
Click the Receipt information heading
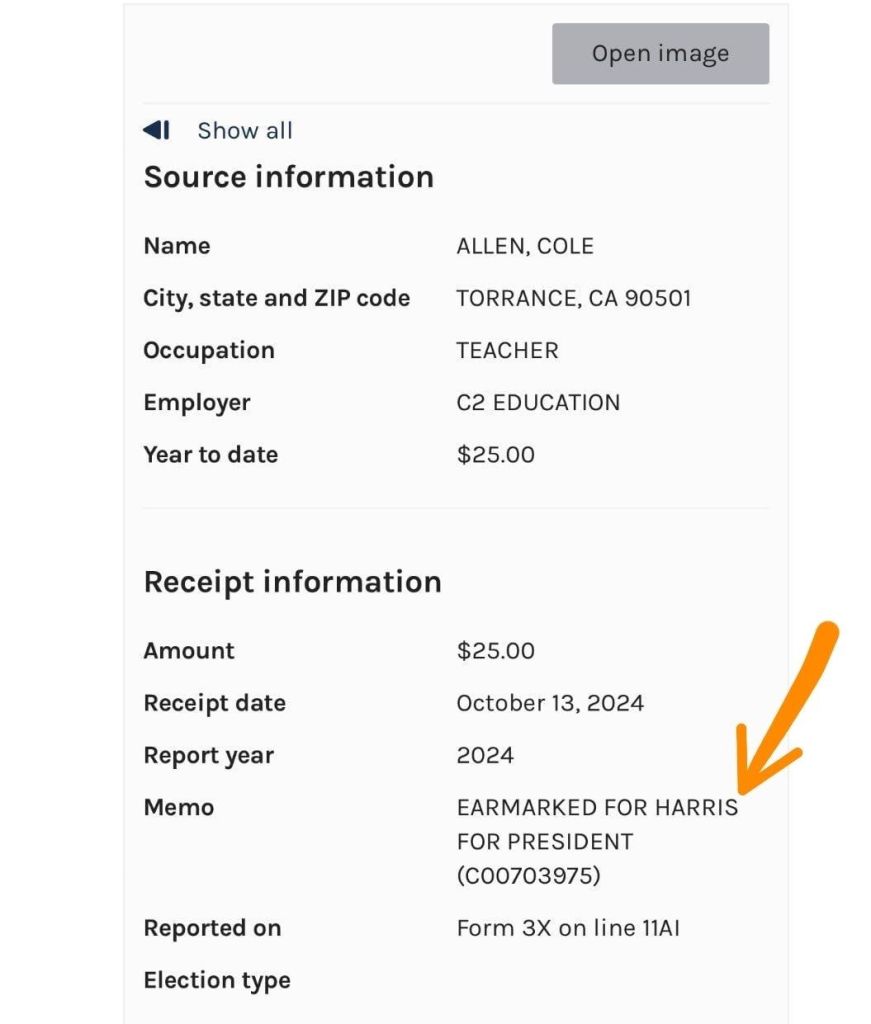pyautogui.click(x=292, y=582)
